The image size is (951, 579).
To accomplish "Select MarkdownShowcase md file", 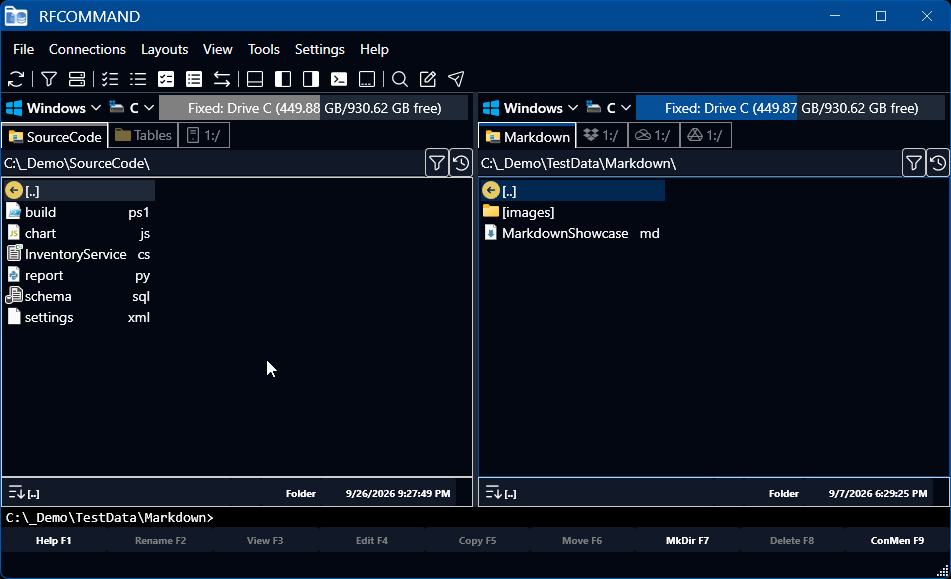I will tap(573, 233).
